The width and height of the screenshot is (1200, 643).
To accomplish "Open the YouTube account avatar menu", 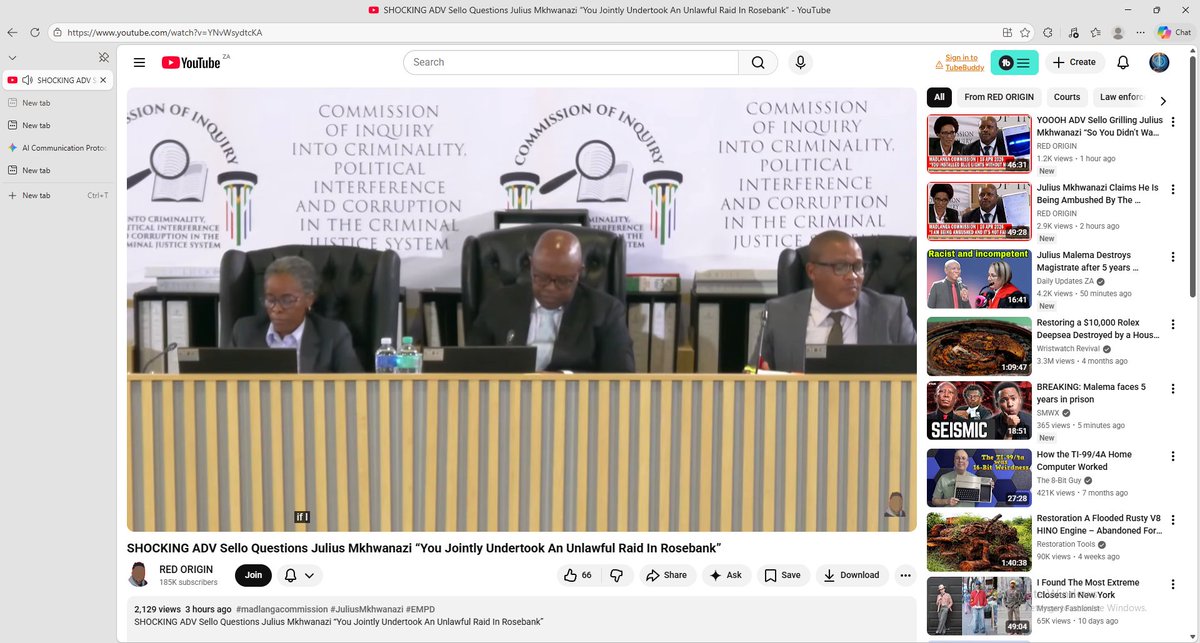I will [1159, 62].
